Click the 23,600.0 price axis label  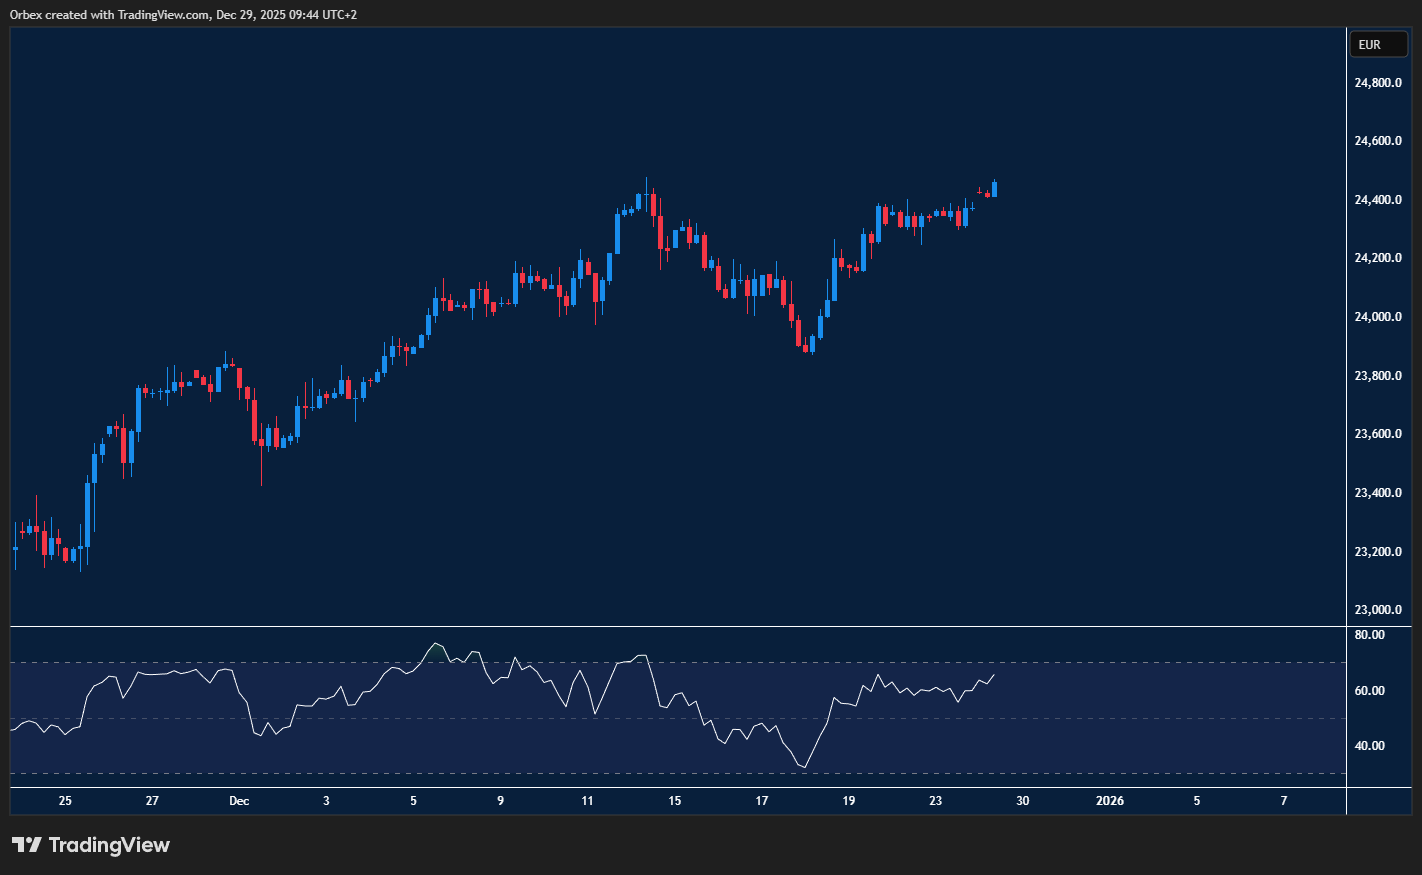[x=1377, y=434]
